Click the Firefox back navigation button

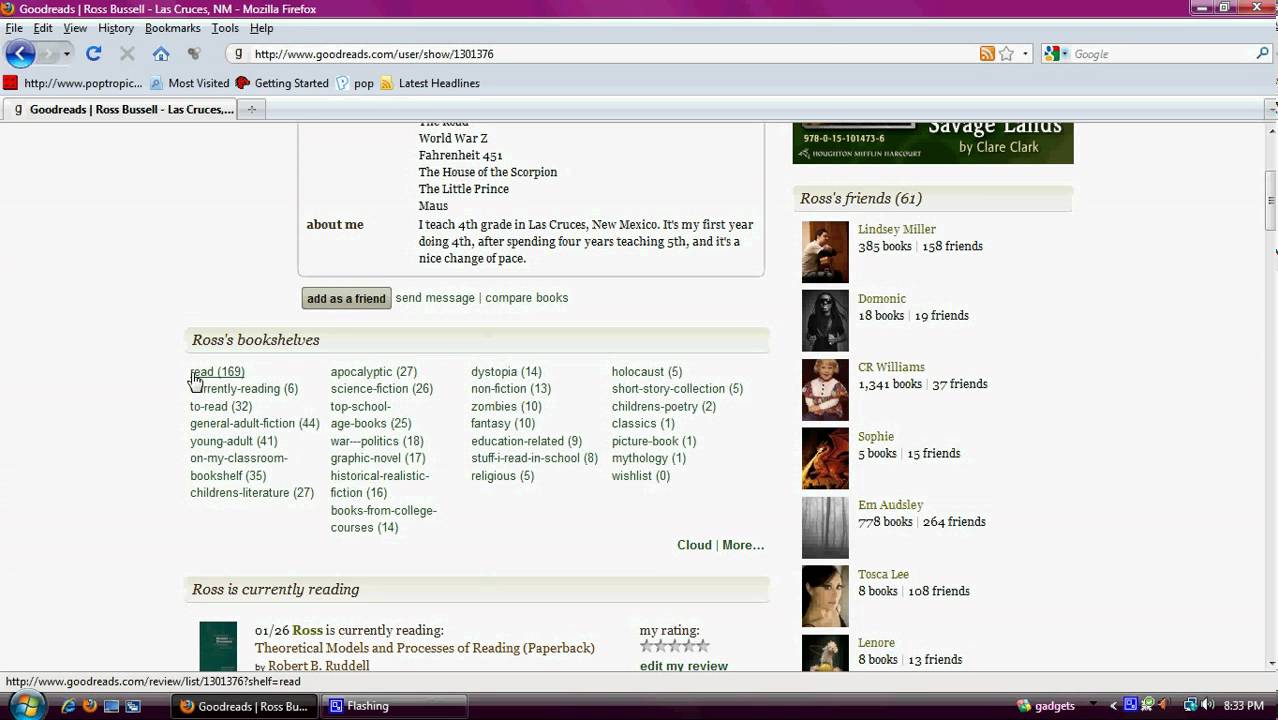(21, 54)
